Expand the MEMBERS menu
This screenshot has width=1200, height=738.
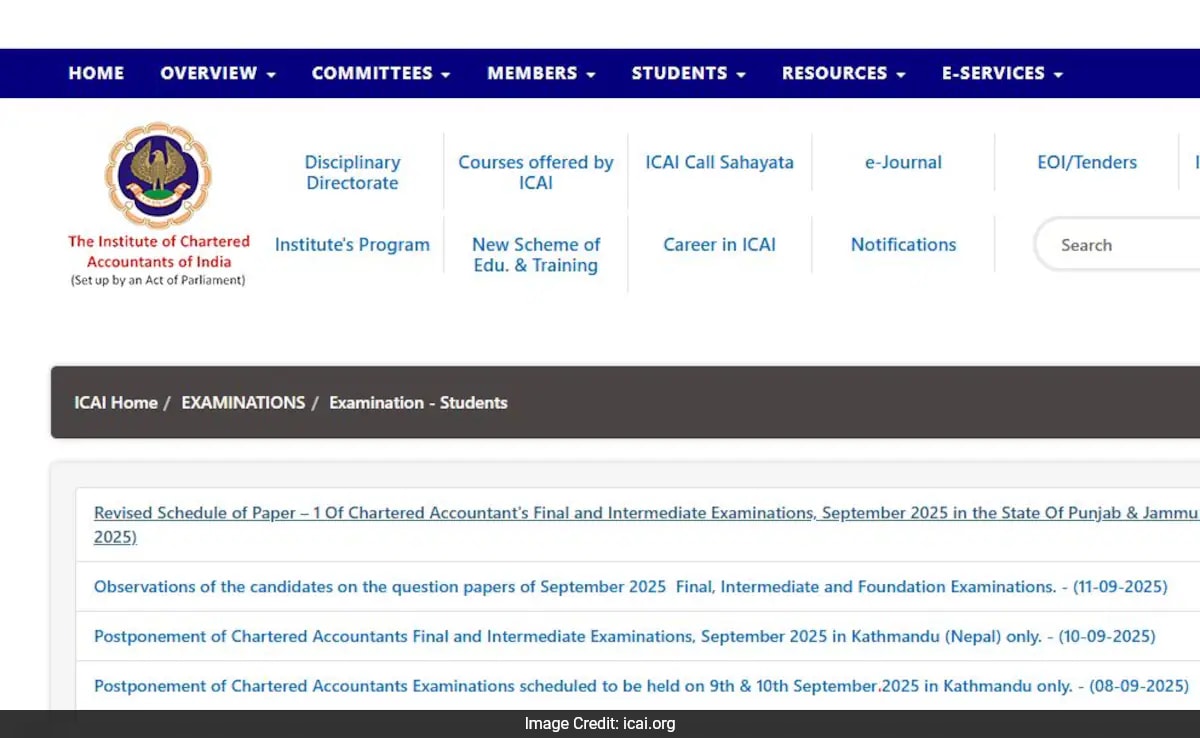click(x=541, y=73)
